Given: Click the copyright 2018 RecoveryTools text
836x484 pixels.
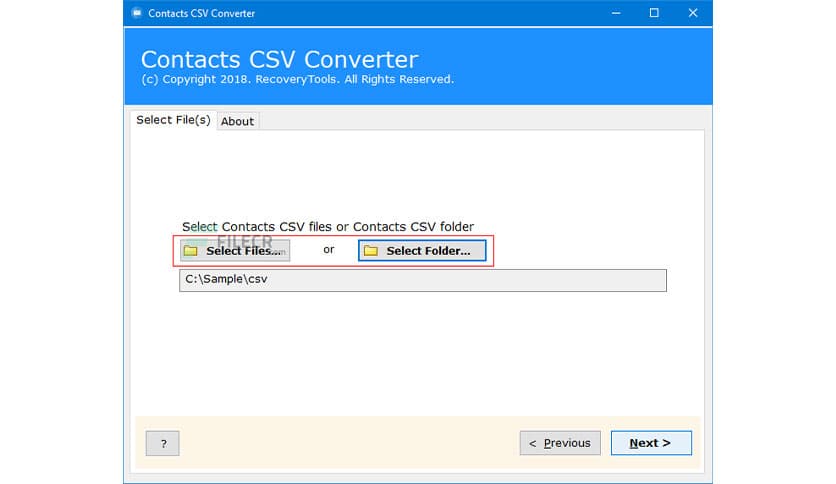Looking at the screenshot, I should 298,79.
